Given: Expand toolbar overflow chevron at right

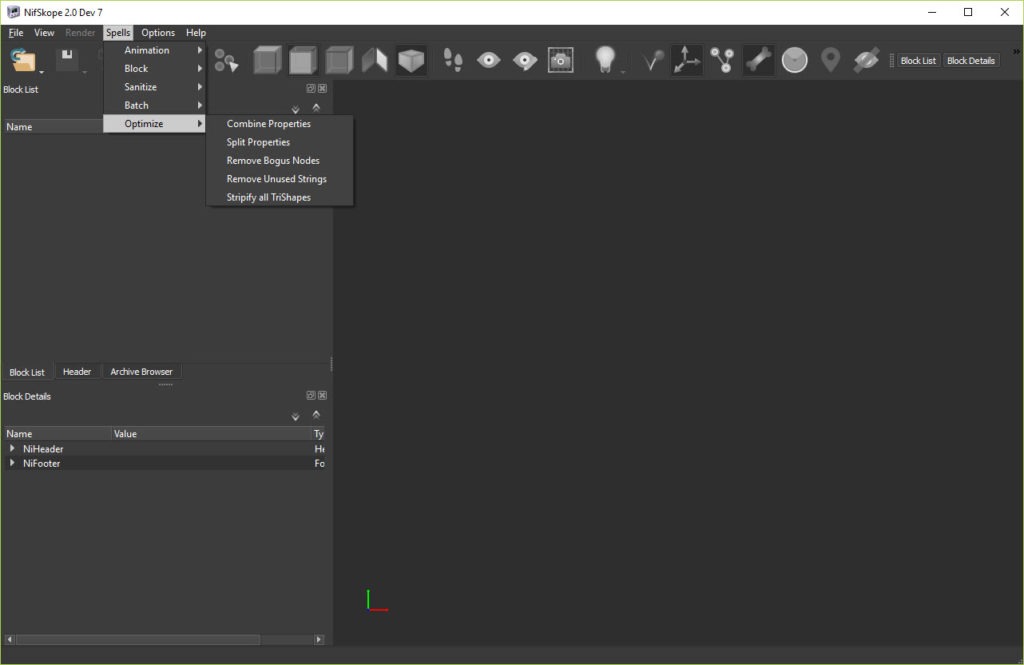Looking at the screenshot, I should pyautogui.click(x=1017, y=52).
